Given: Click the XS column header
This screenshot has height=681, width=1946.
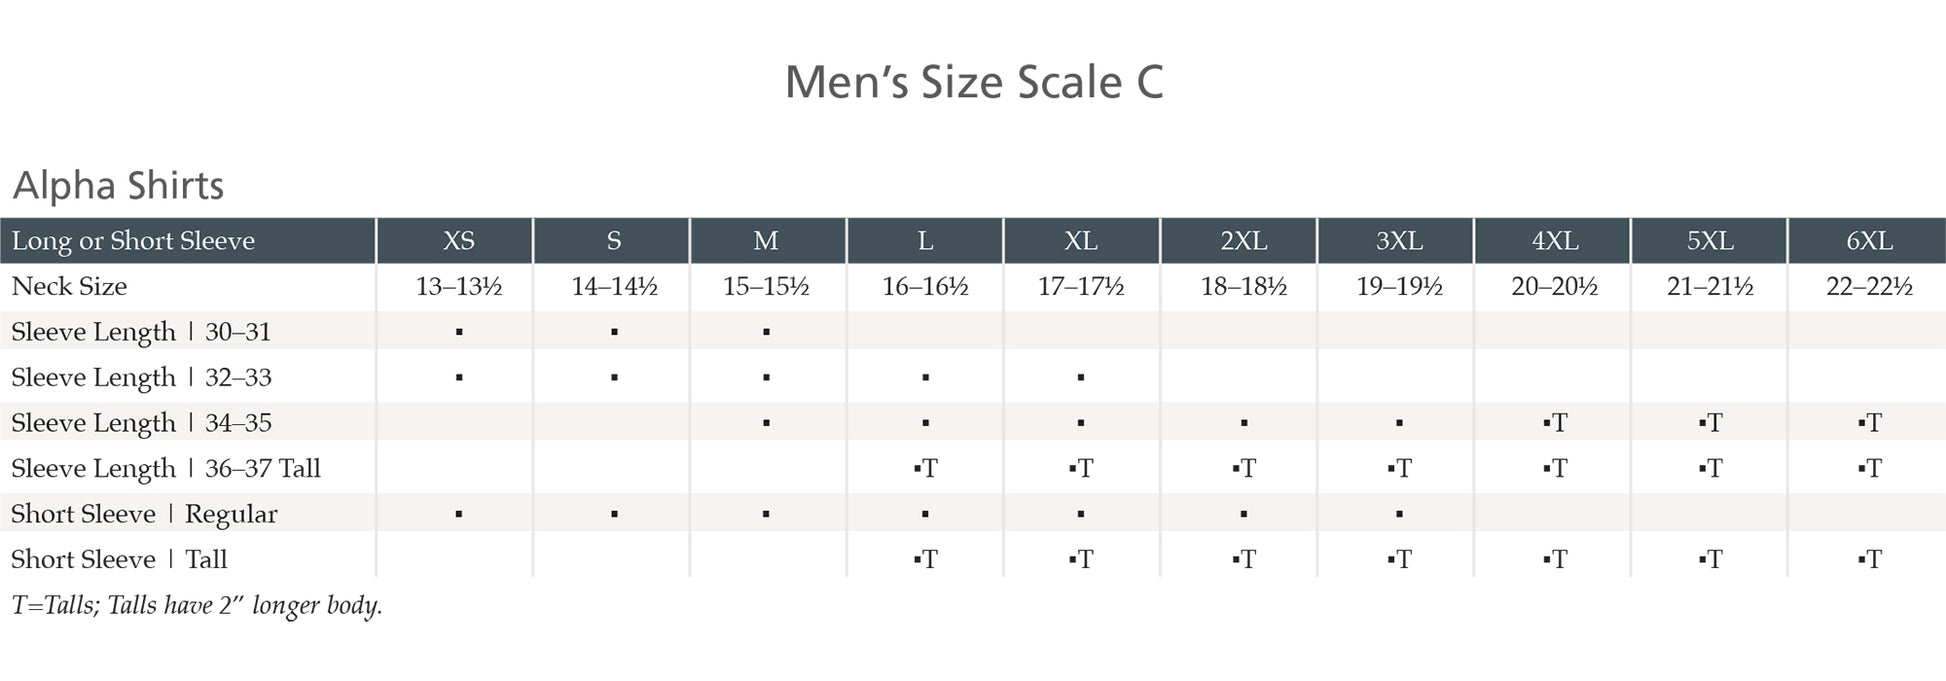Looking at the screenshot, I should 458,241.
